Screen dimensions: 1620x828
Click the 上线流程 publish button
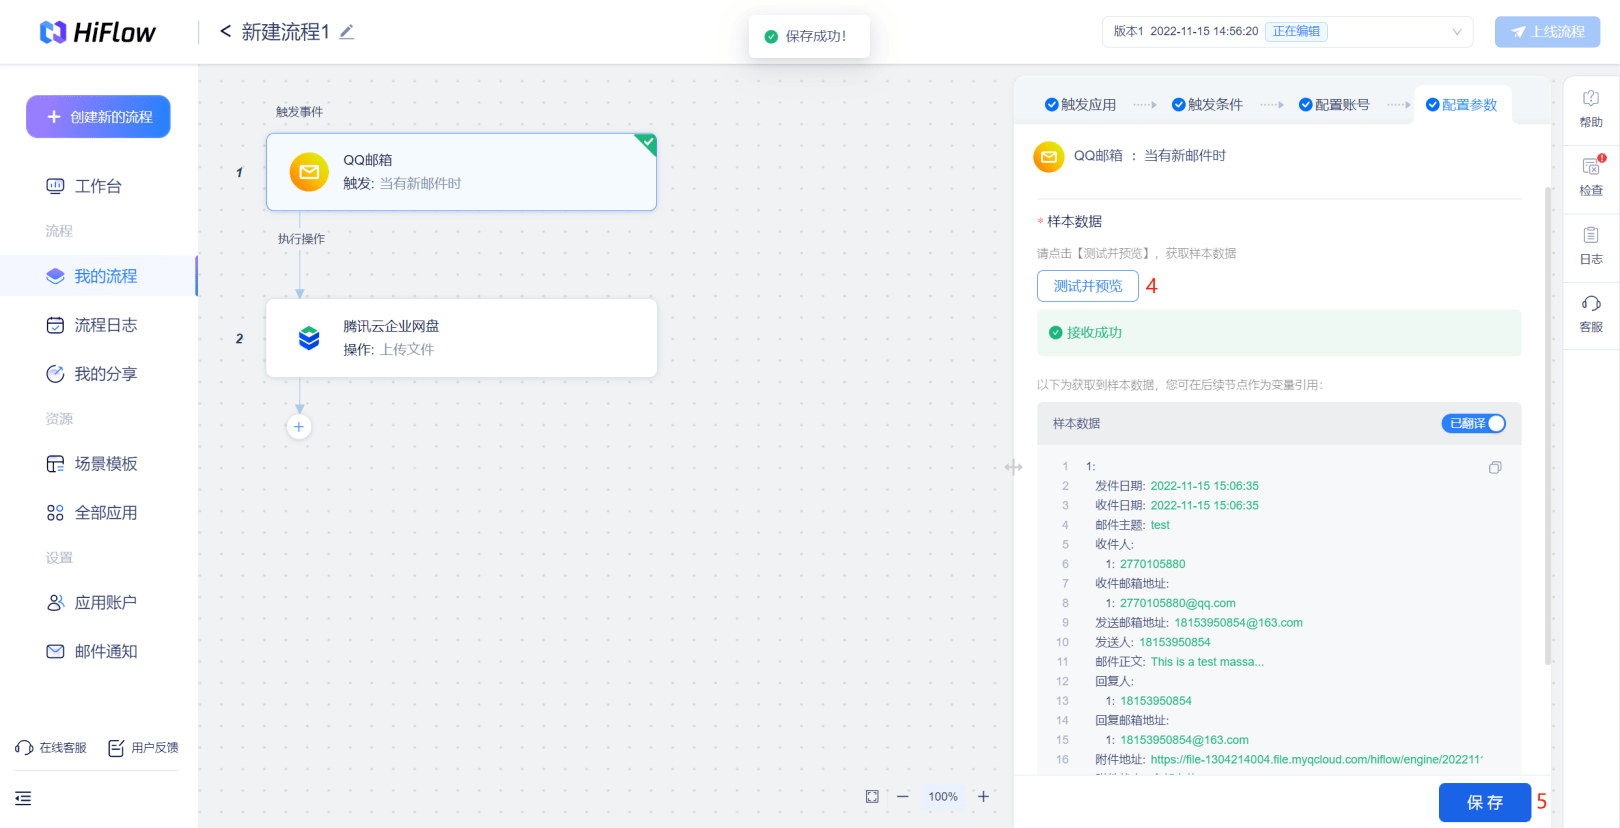coord(1547,32)
